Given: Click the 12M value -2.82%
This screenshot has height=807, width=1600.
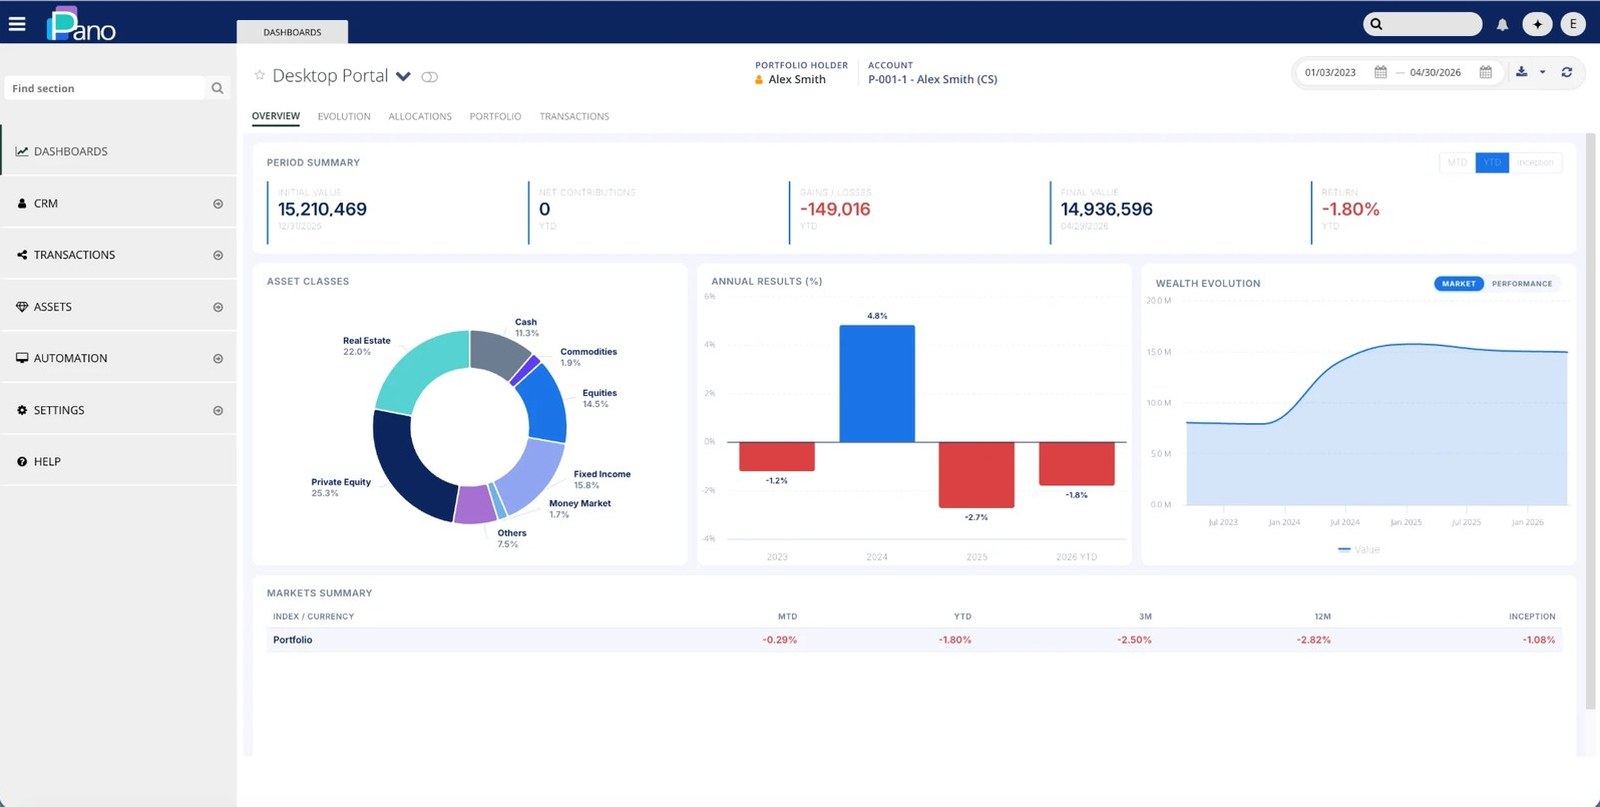Looking at the screenshot, I should pyautogui.click(x=1314, y=640).
